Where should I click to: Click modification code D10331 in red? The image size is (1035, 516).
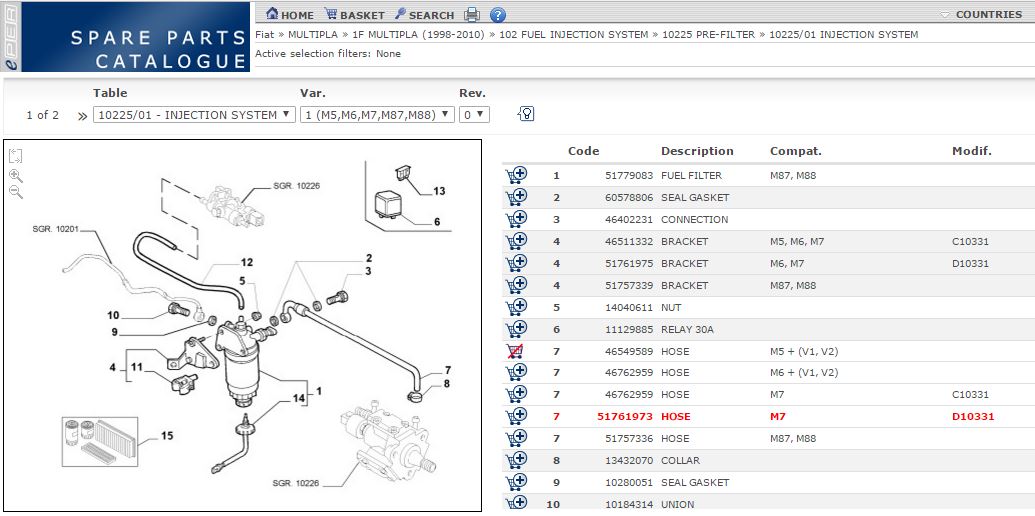[973, 416]
